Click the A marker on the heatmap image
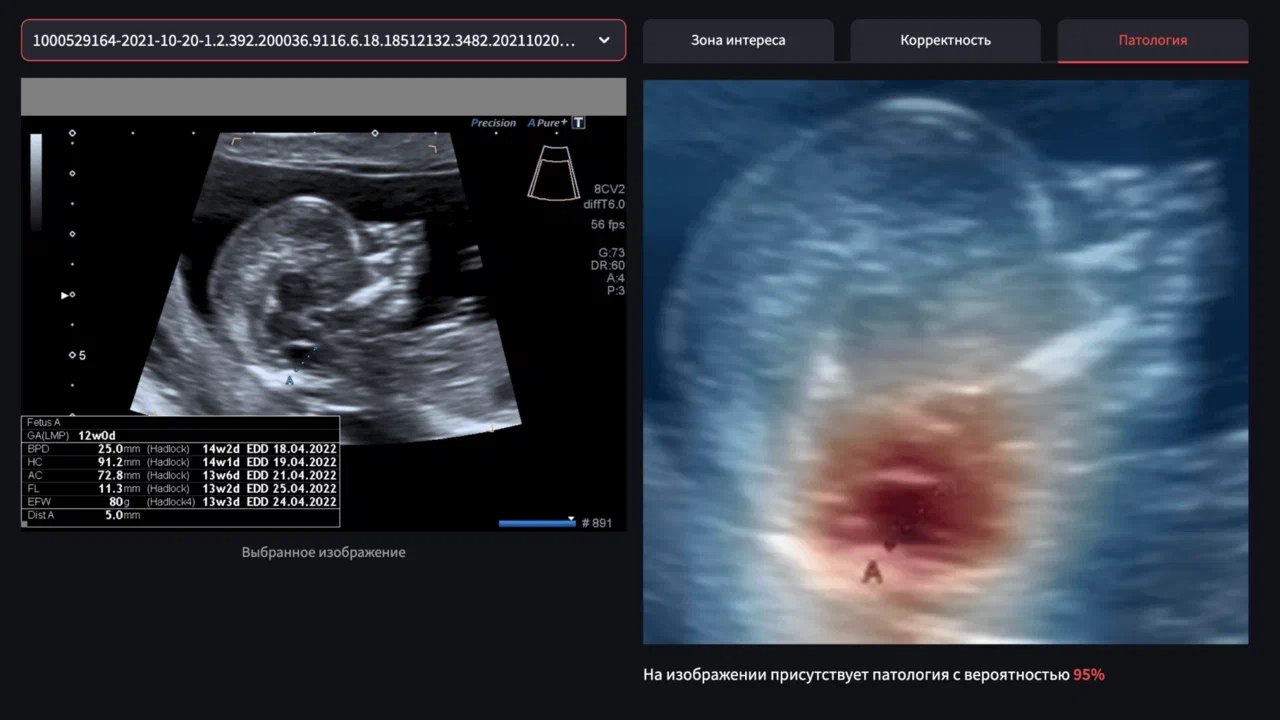Image resolution: width=1280 pixels, height=720 pixels. click(872, 573)
